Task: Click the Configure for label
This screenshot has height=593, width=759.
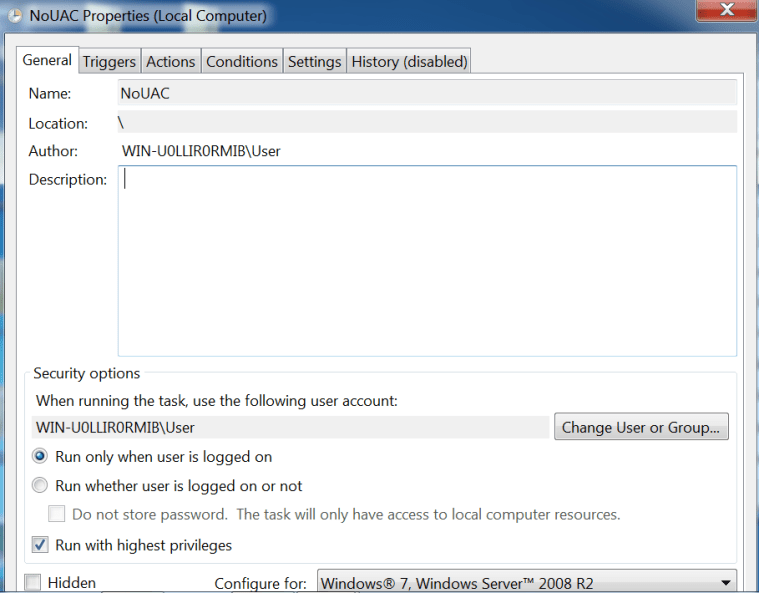Action: pyautogui.click(x=260, y=583)
